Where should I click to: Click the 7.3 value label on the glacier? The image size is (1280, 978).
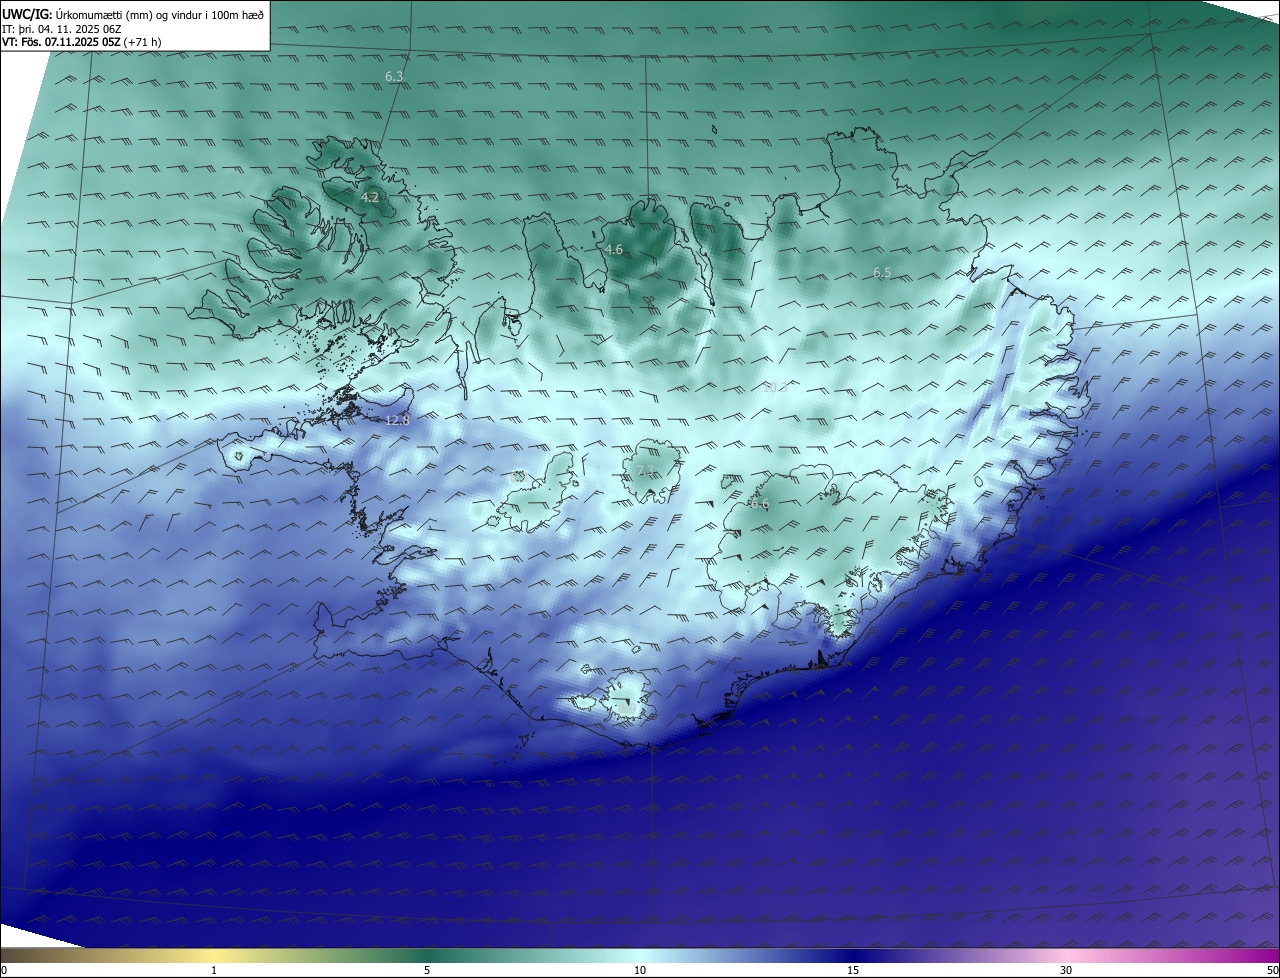pyautogui.click(x=645, y=470)
